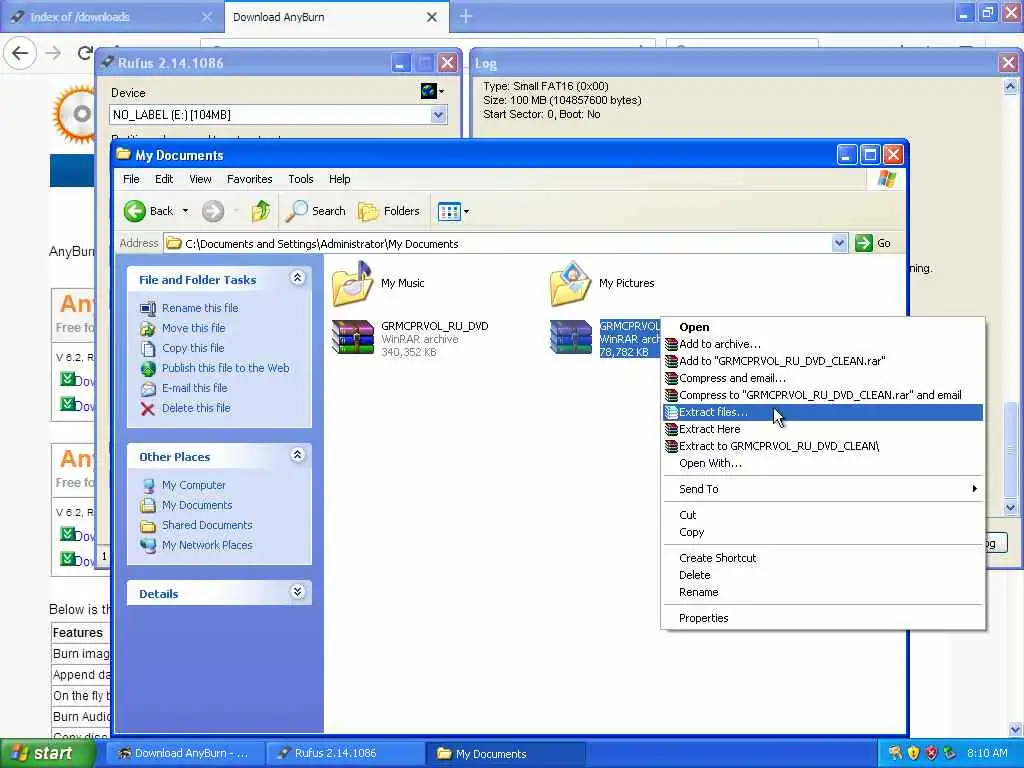Click Rename this file link
Image resolution: width=1024 pixels, height=768 pixels.
(200, 308)
